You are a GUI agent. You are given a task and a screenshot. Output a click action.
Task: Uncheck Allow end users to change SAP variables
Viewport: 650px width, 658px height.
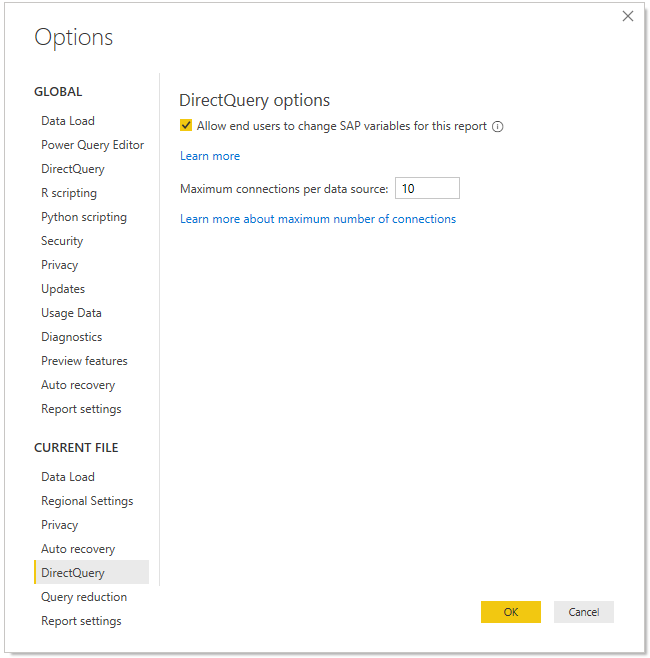click(x=186, y=125)
